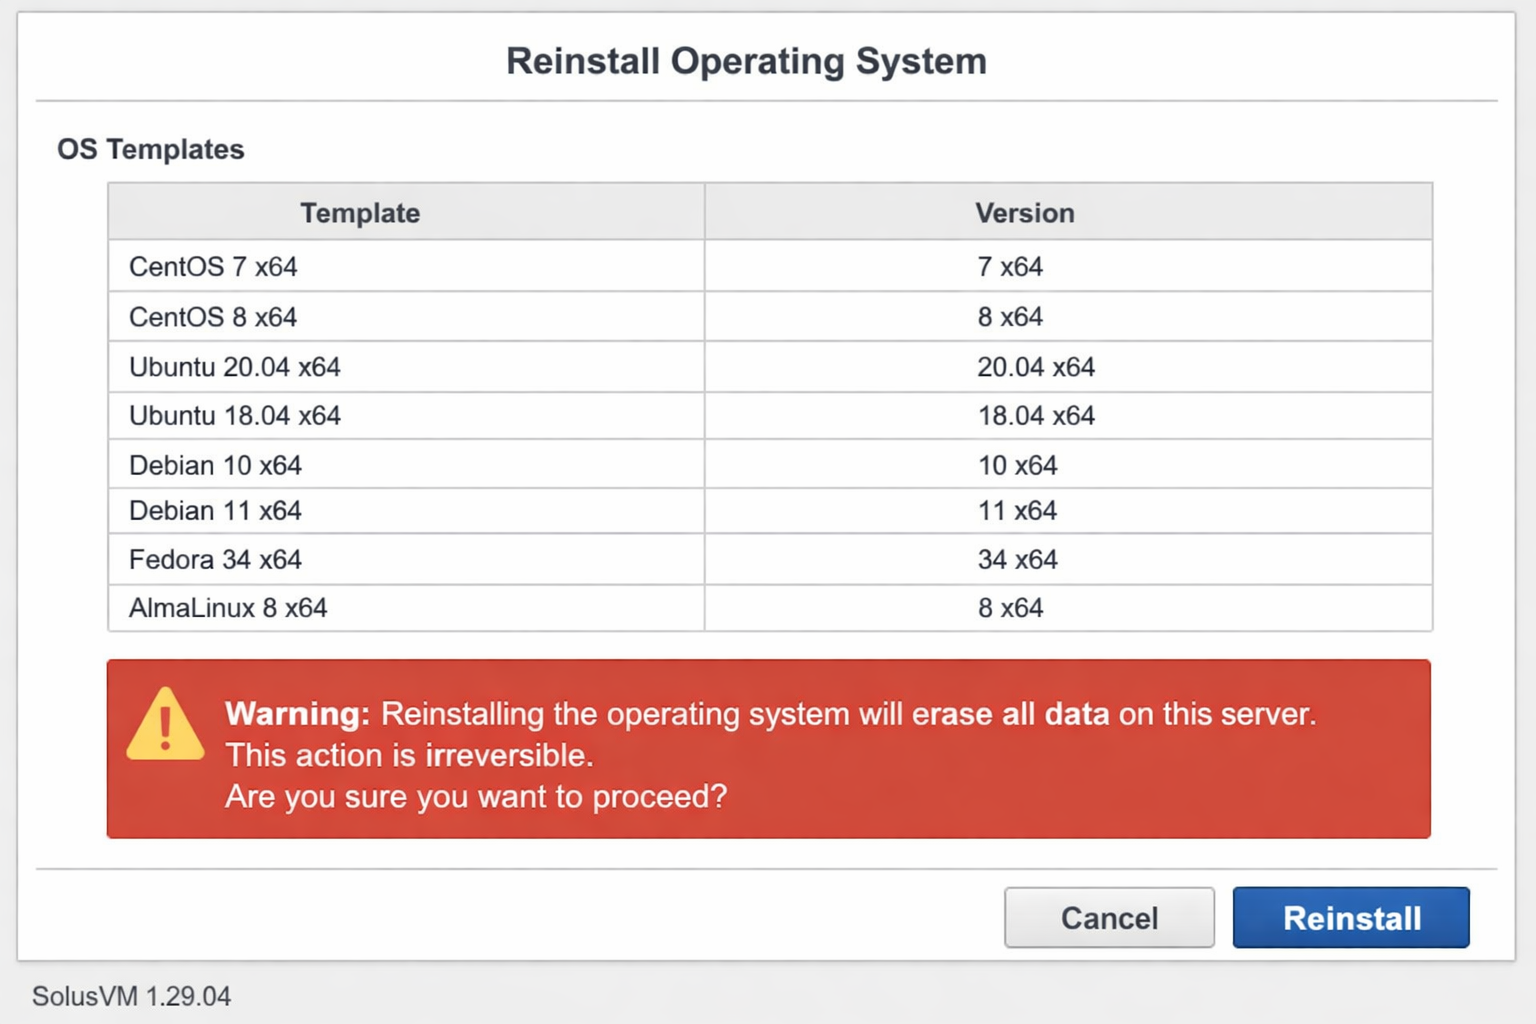Pick the Ubuntu 20.04 x64 template name
Screen dimensions: 1536x1024
(x=235, y=367)
